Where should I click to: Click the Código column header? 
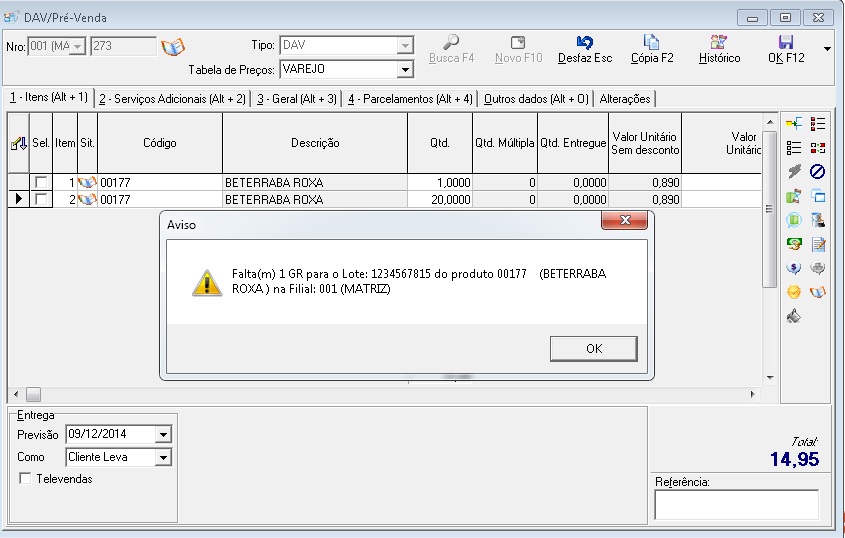click(160, 143)
